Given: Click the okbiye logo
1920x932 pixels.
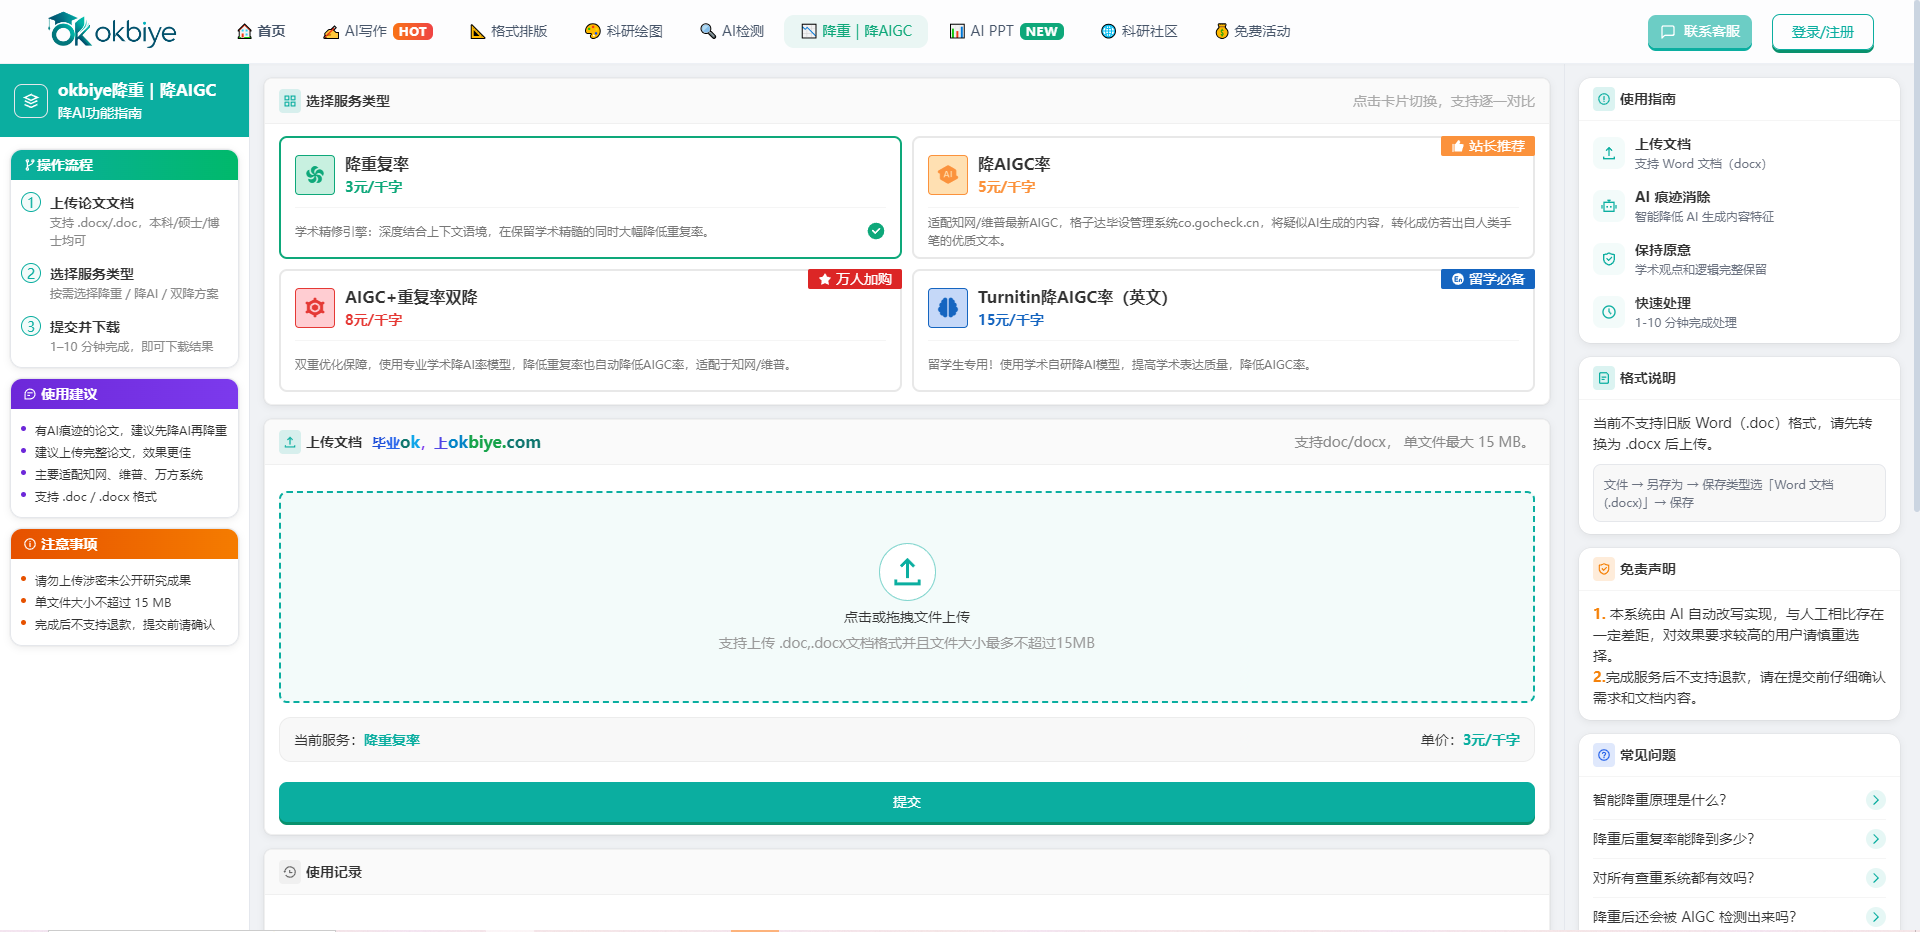Looking at the screenshot, I should point(112,31).
